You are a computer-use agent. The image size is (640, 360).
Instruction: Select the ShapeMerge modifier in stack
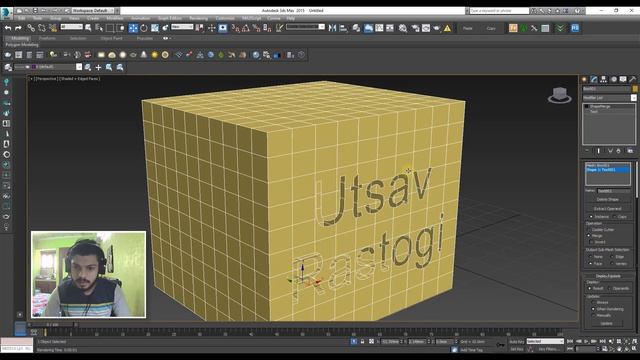[600, 107]
